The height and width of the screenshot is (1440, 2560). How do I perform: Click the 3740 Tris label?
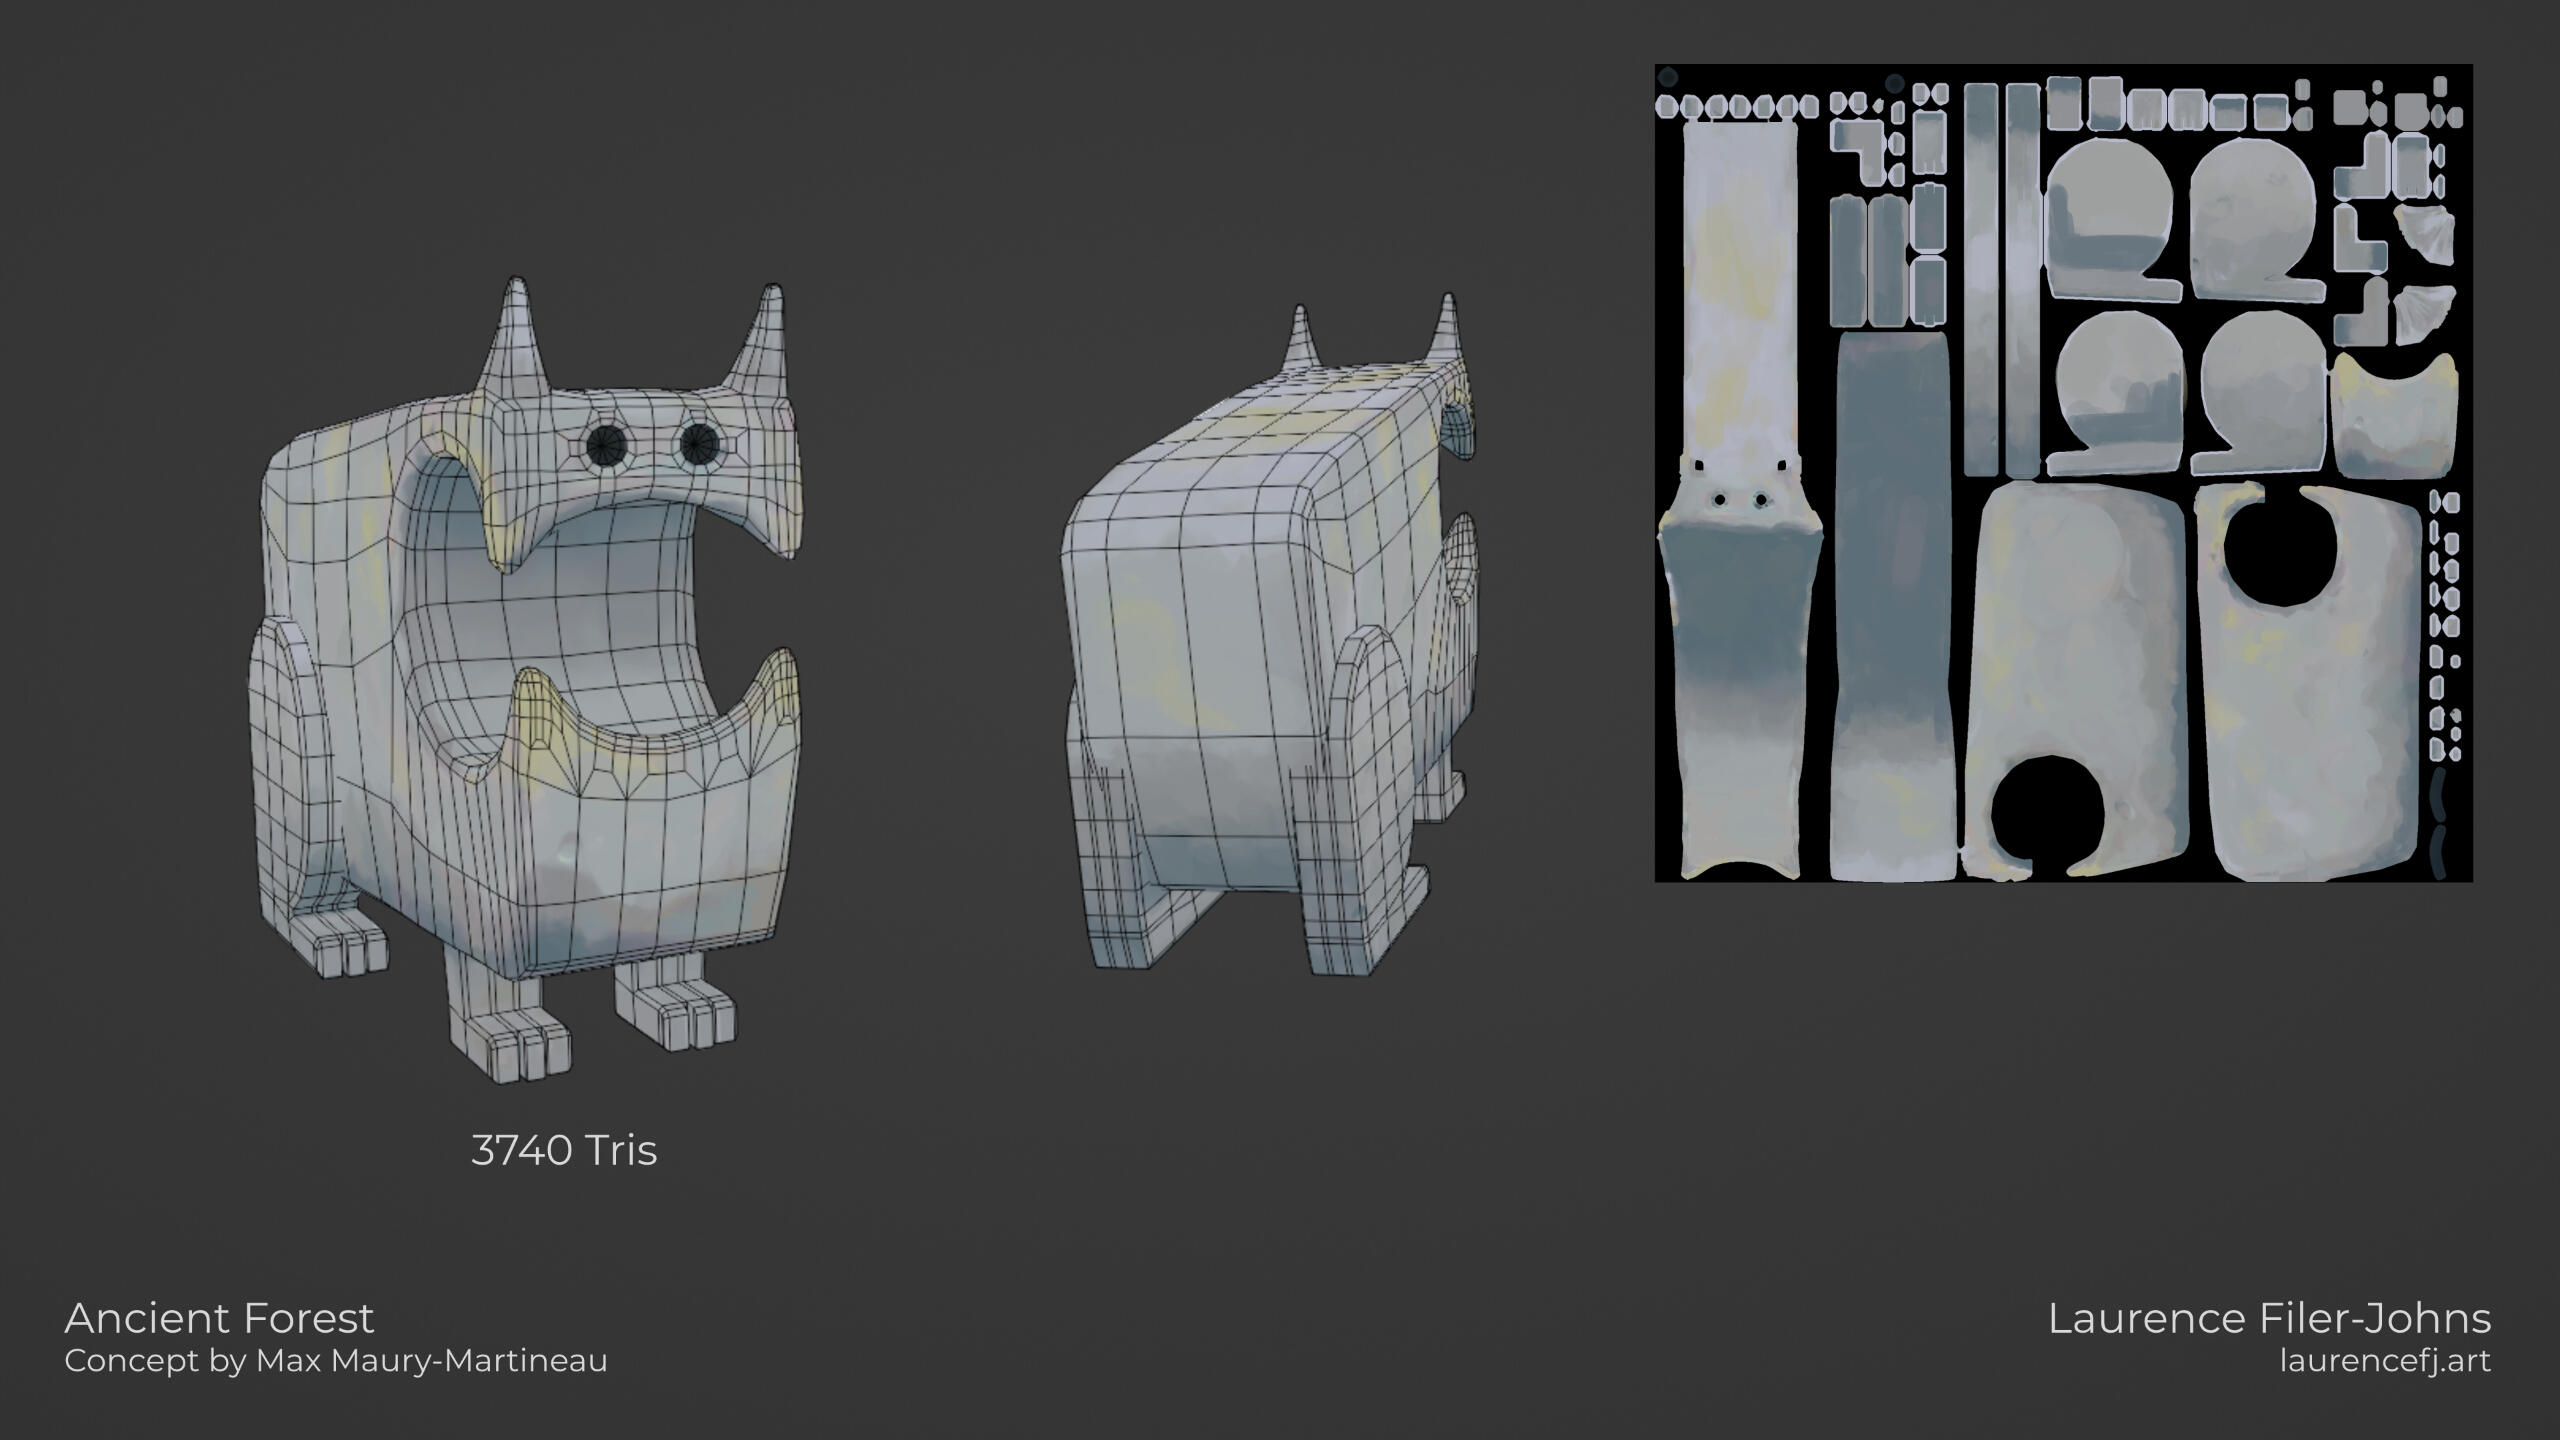564,1150
